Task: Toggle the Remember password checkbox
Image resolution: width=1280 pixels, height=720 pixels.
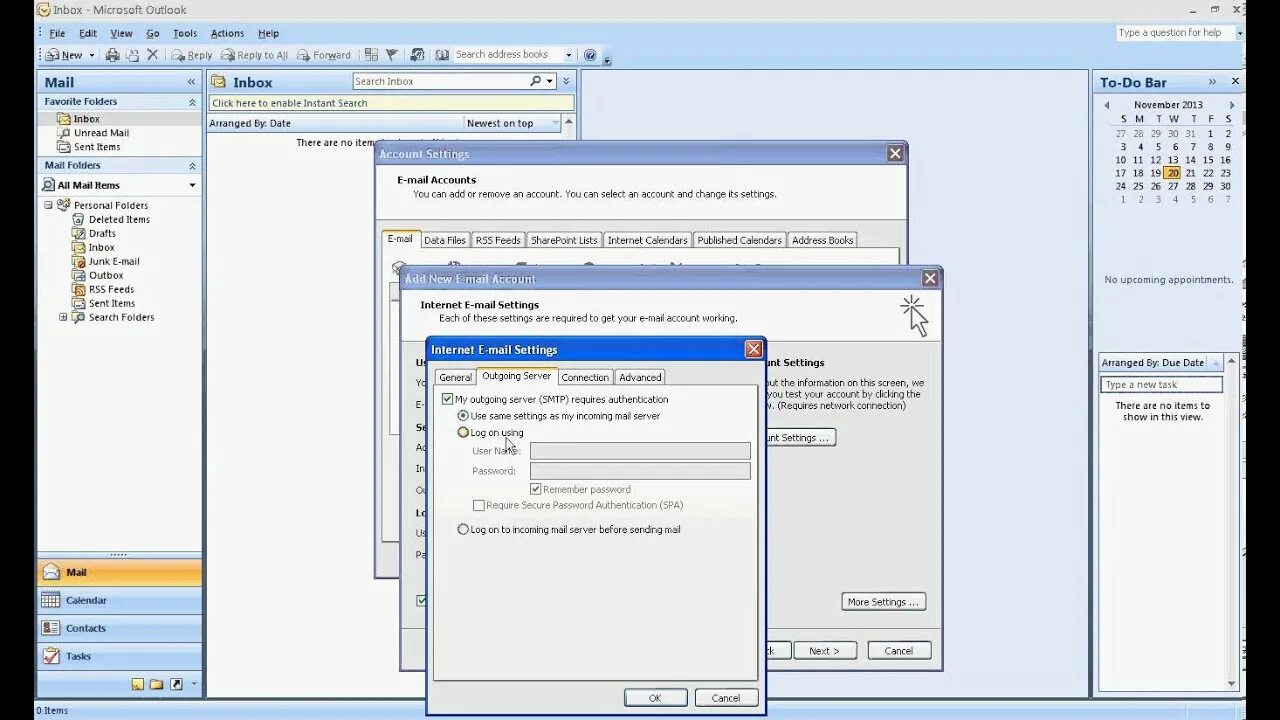Action: [535, 489]
